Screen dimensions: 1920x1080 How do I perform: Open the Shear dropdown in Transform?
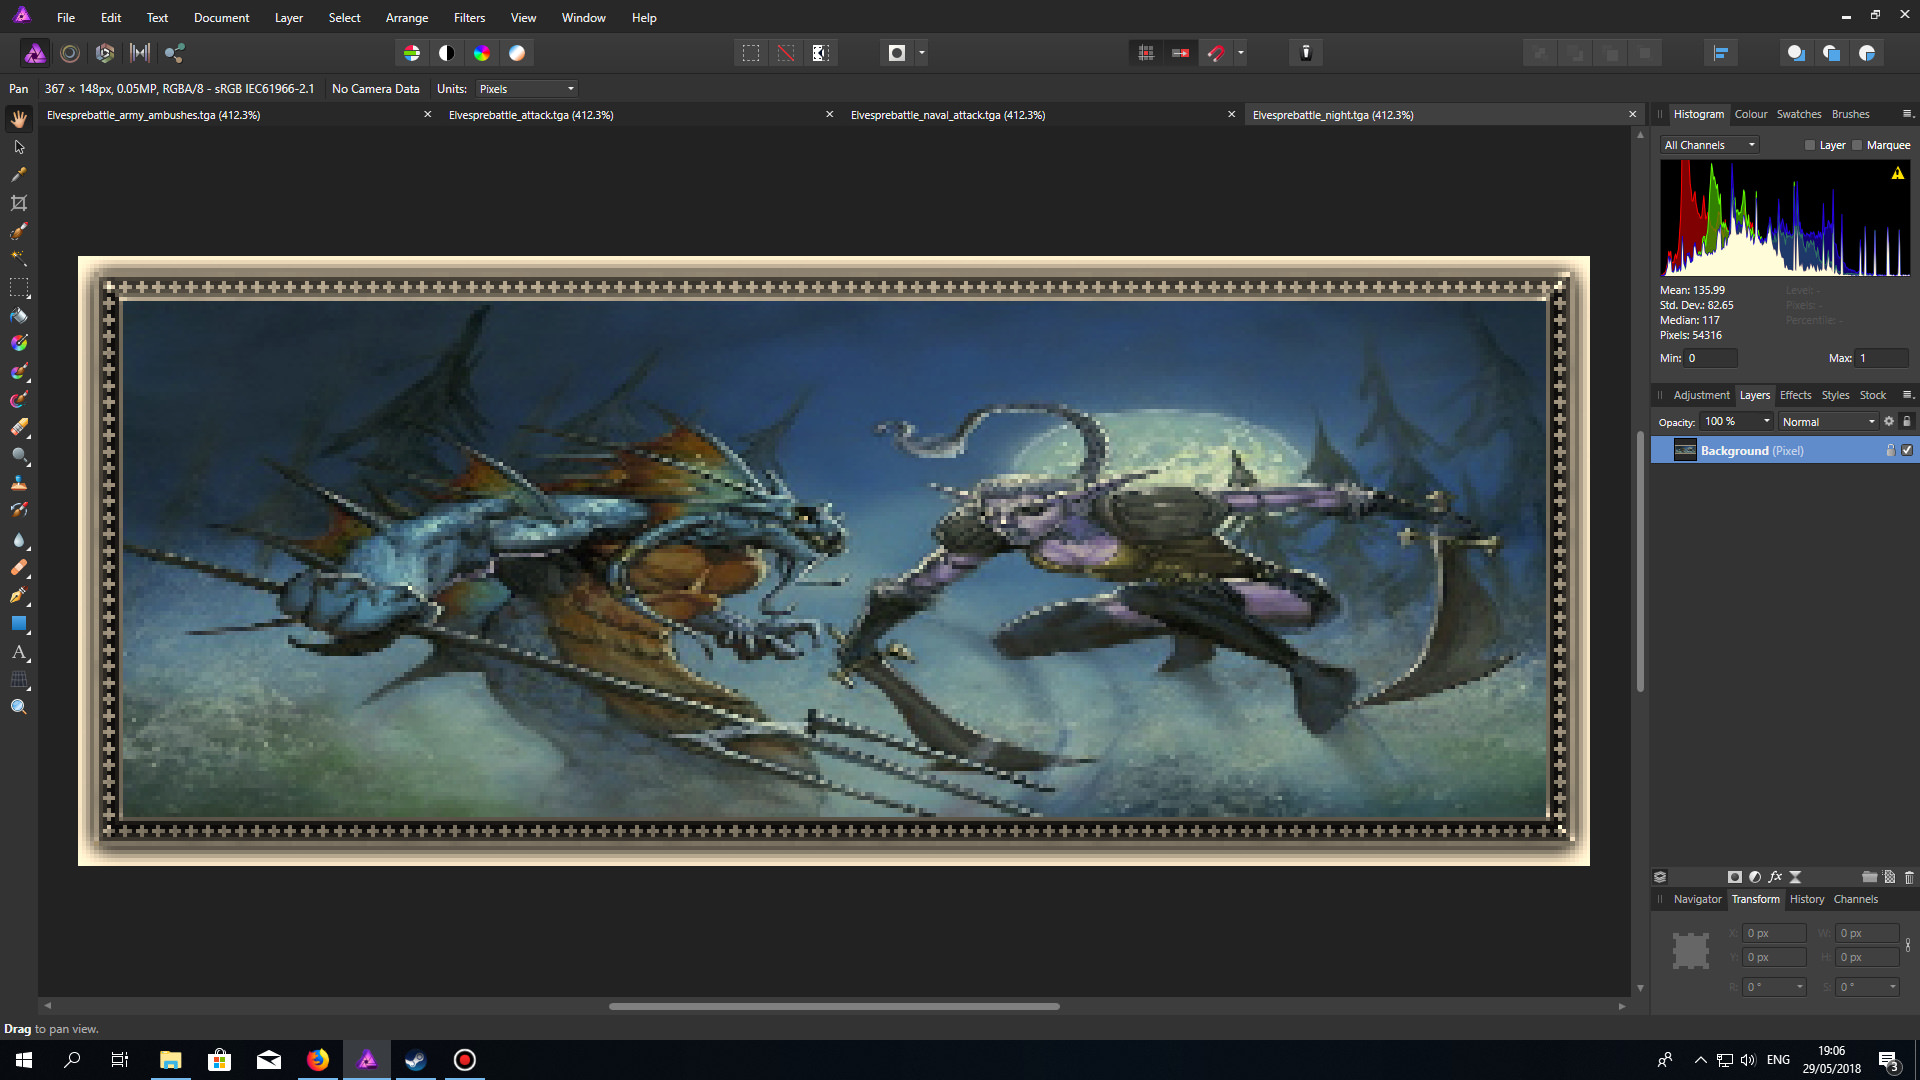[1893, 987]
